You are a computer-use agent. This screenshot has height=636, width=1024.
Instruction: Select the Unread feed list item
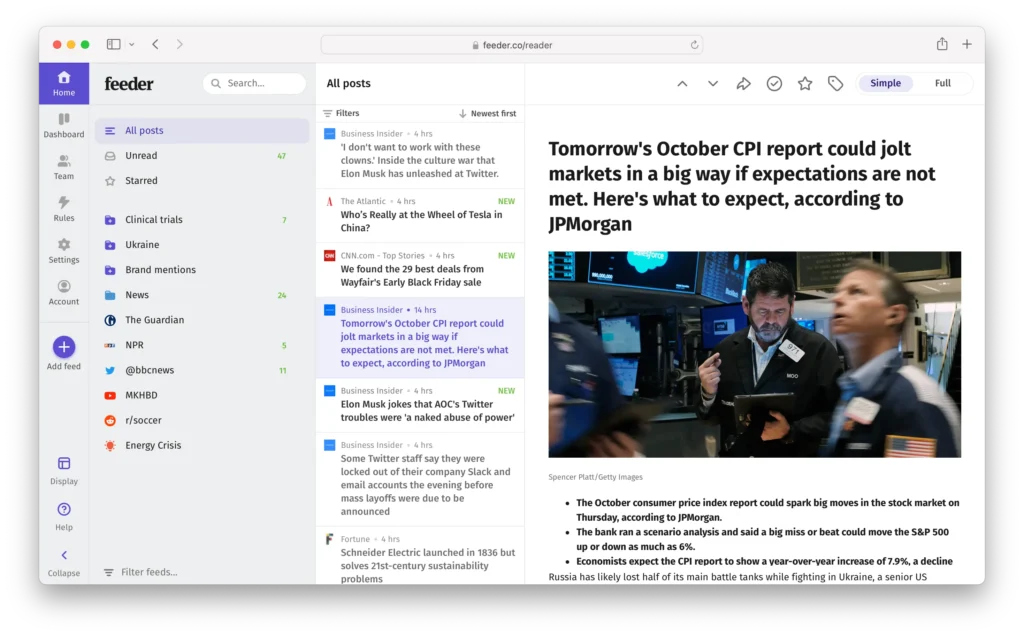141,156
